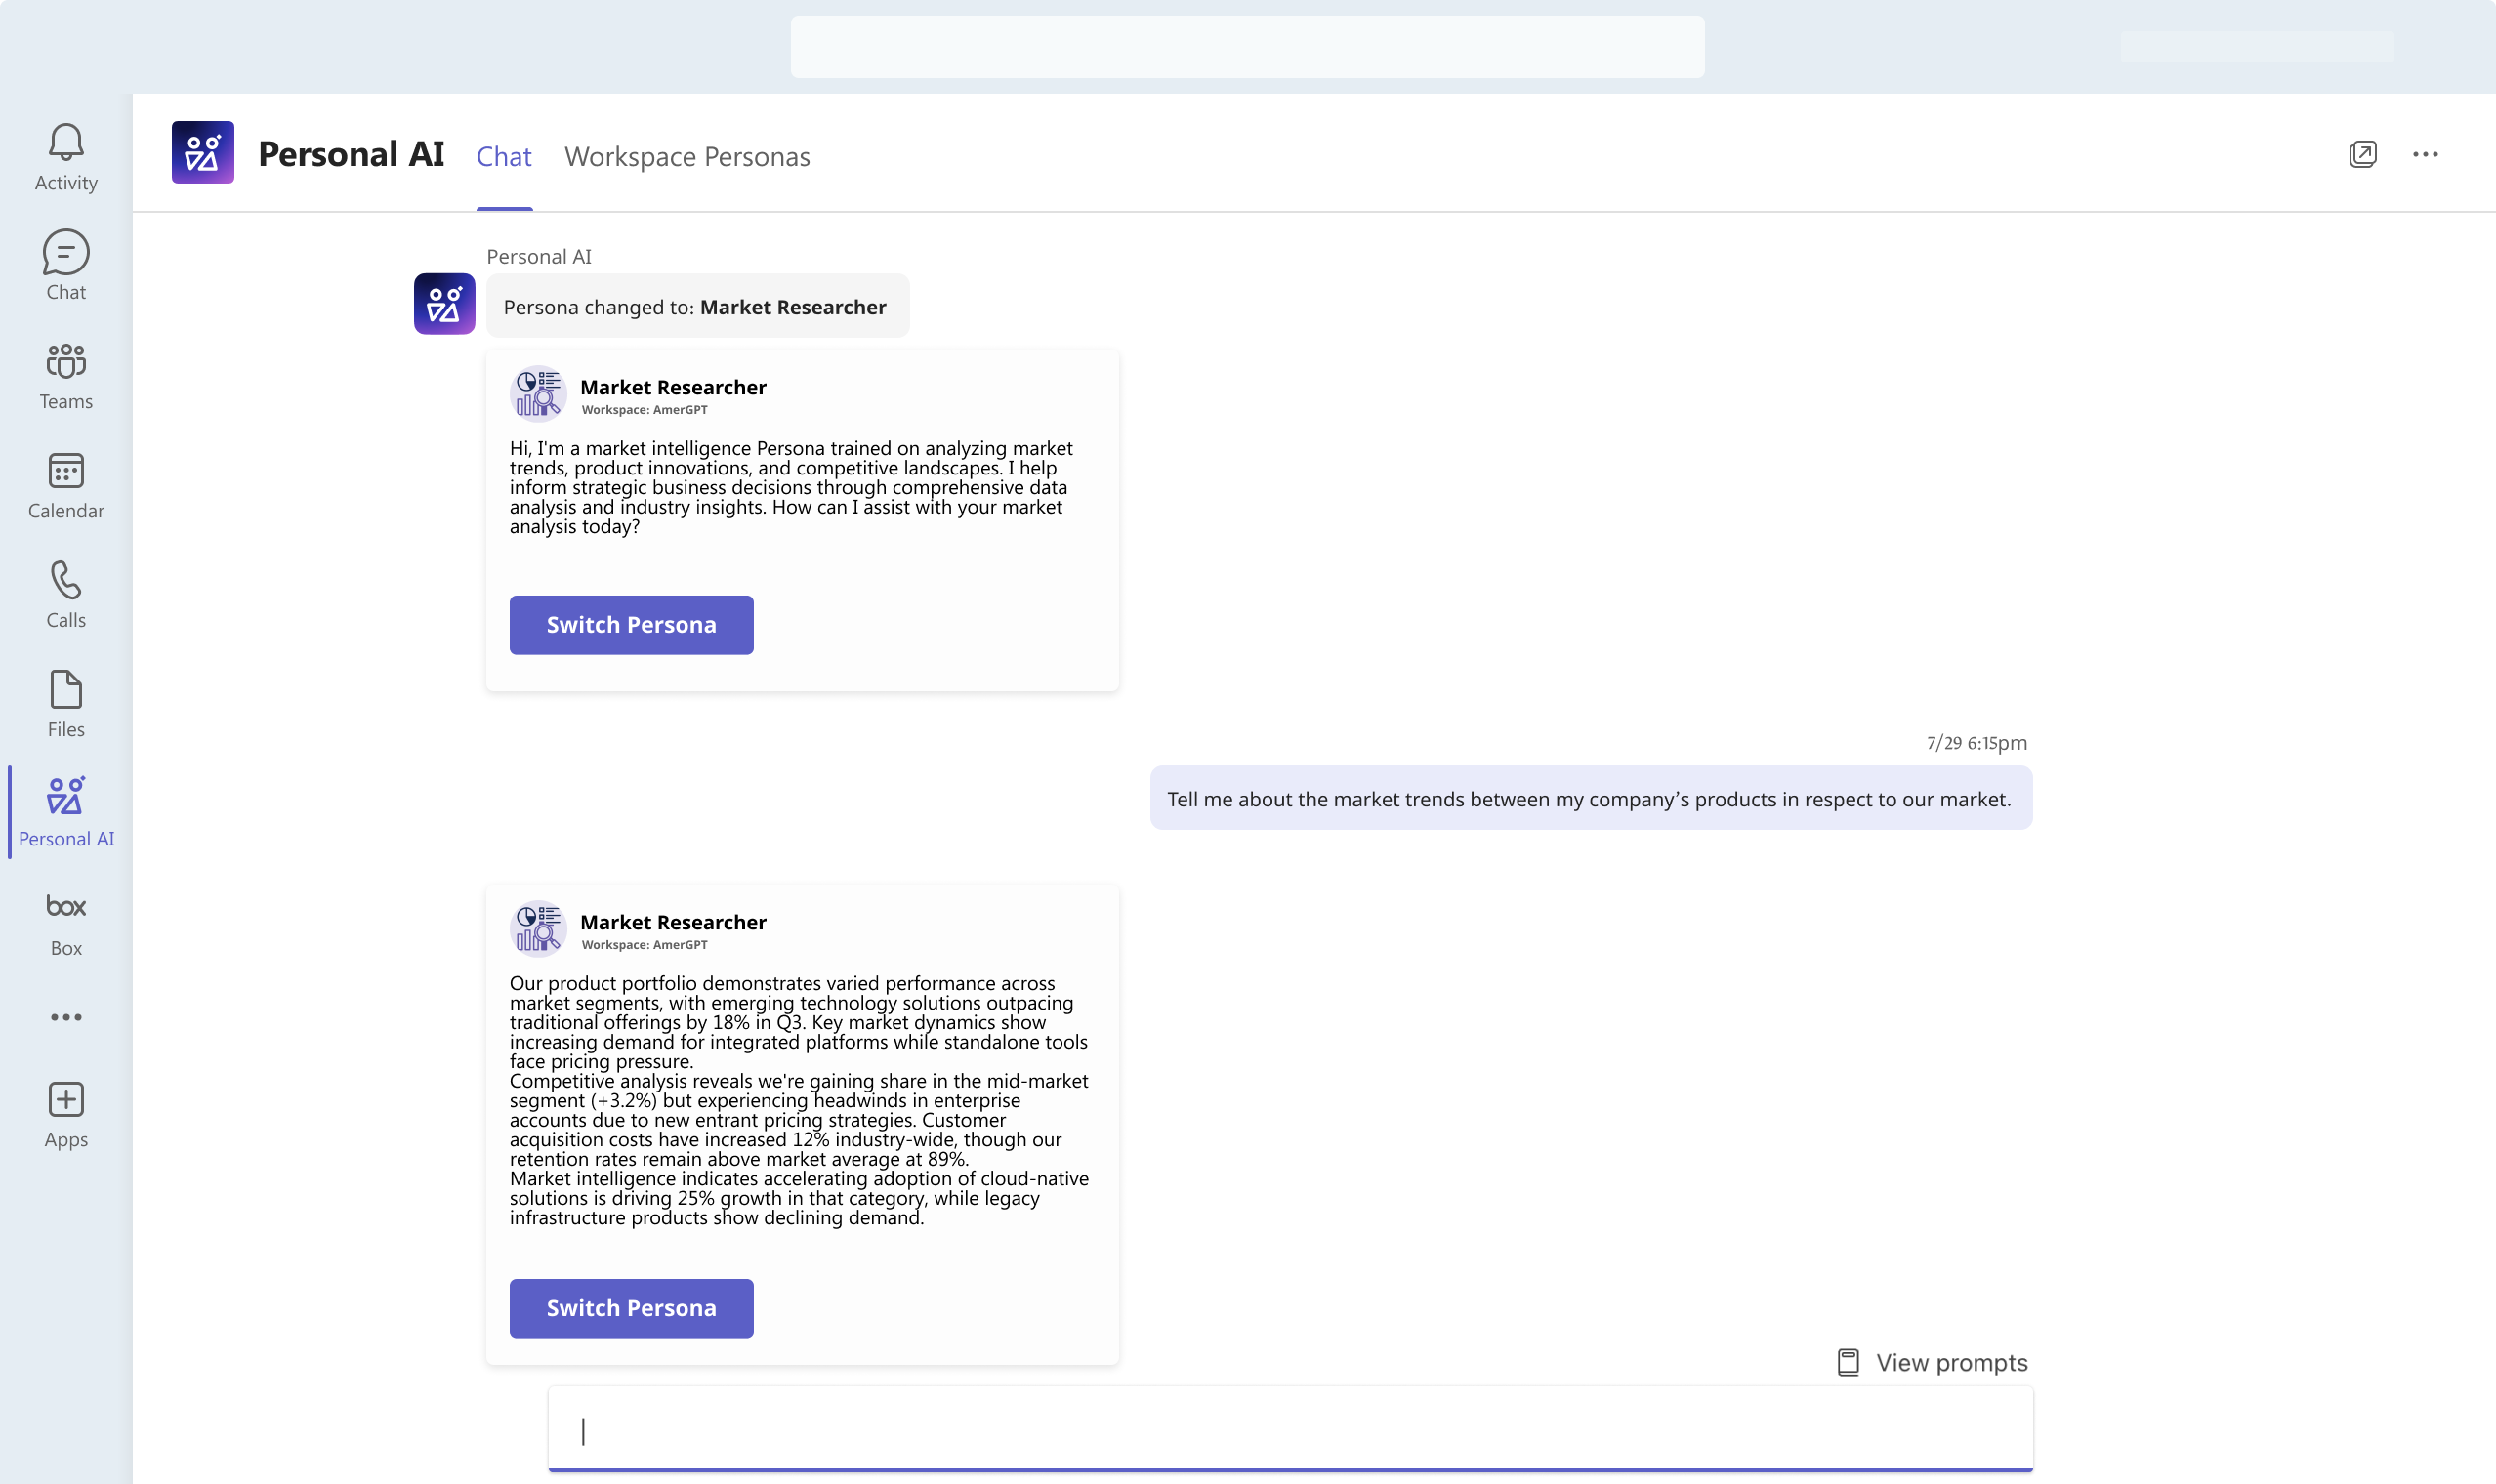This screenshot has height=1484, width=2496.
Task: Select the user message about market trends
Action: (x=1590, y=798)
